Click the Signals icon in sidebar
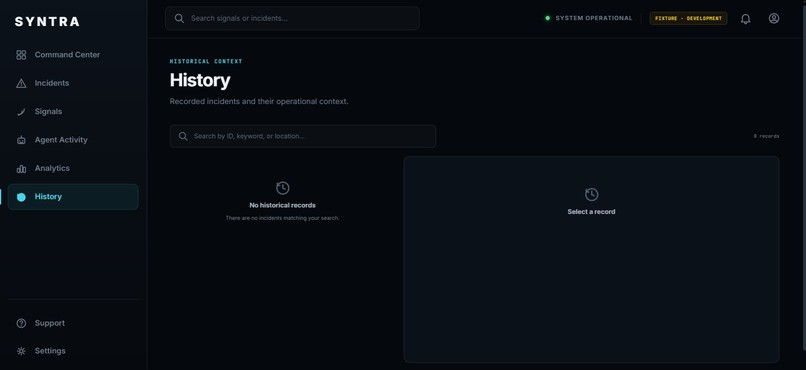 [21, 112]
